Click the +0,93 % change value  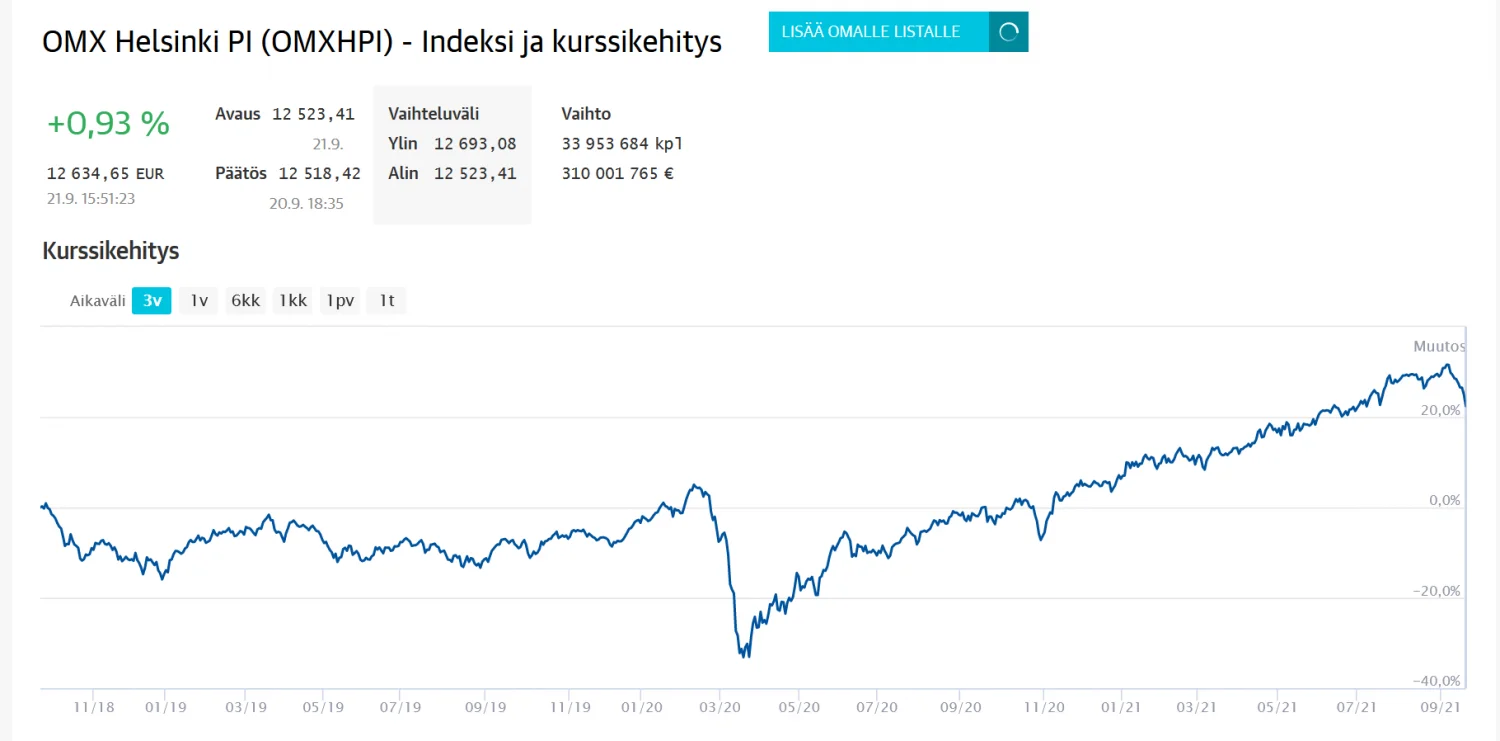point(108,124)
